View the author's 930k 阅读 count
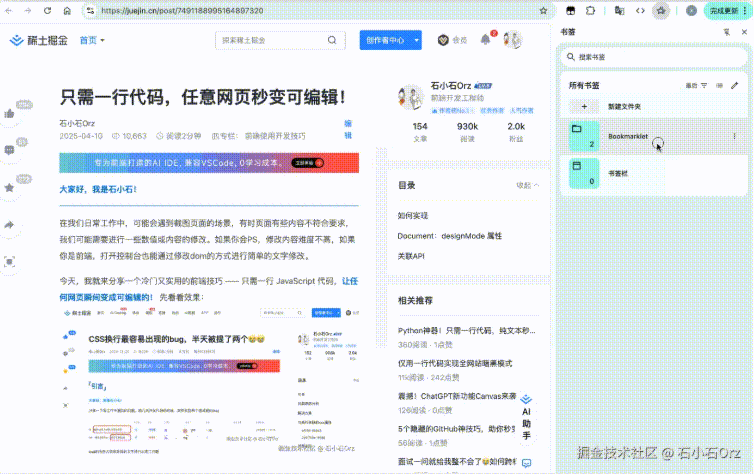The image size is (754, 474). tap(467, 132)
